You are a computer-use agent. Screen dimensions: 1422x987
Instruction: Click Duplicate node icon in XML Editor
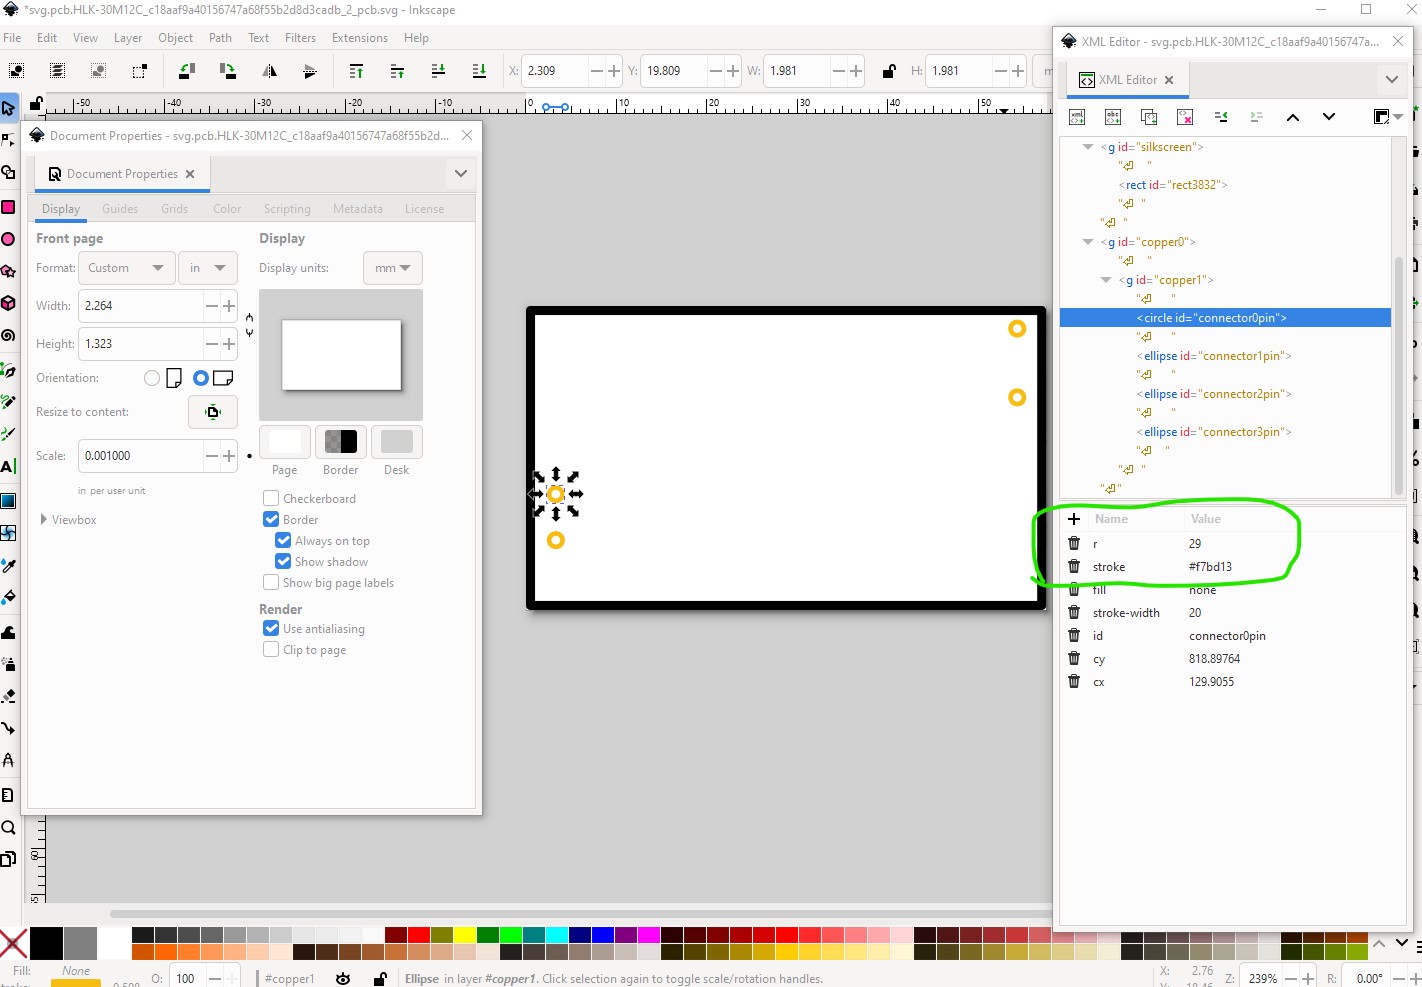(1149, 117)
